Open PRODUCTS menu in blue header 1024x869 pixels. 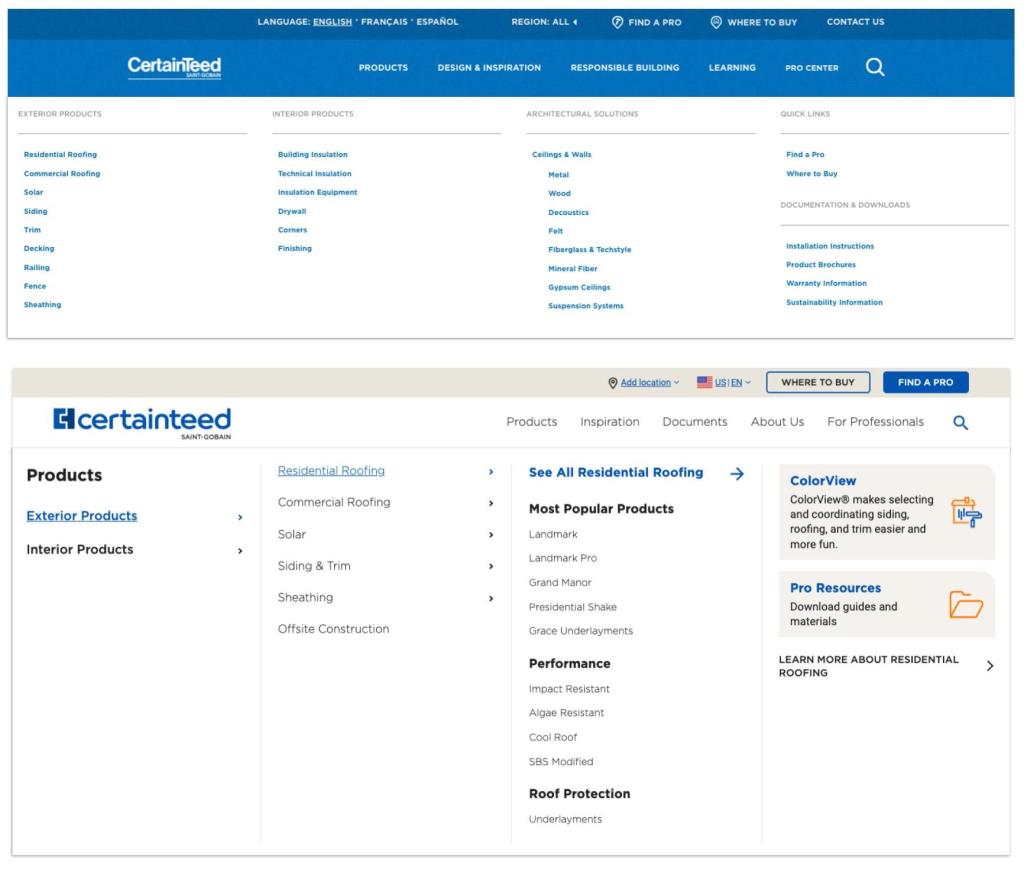(x=383, y=67)
